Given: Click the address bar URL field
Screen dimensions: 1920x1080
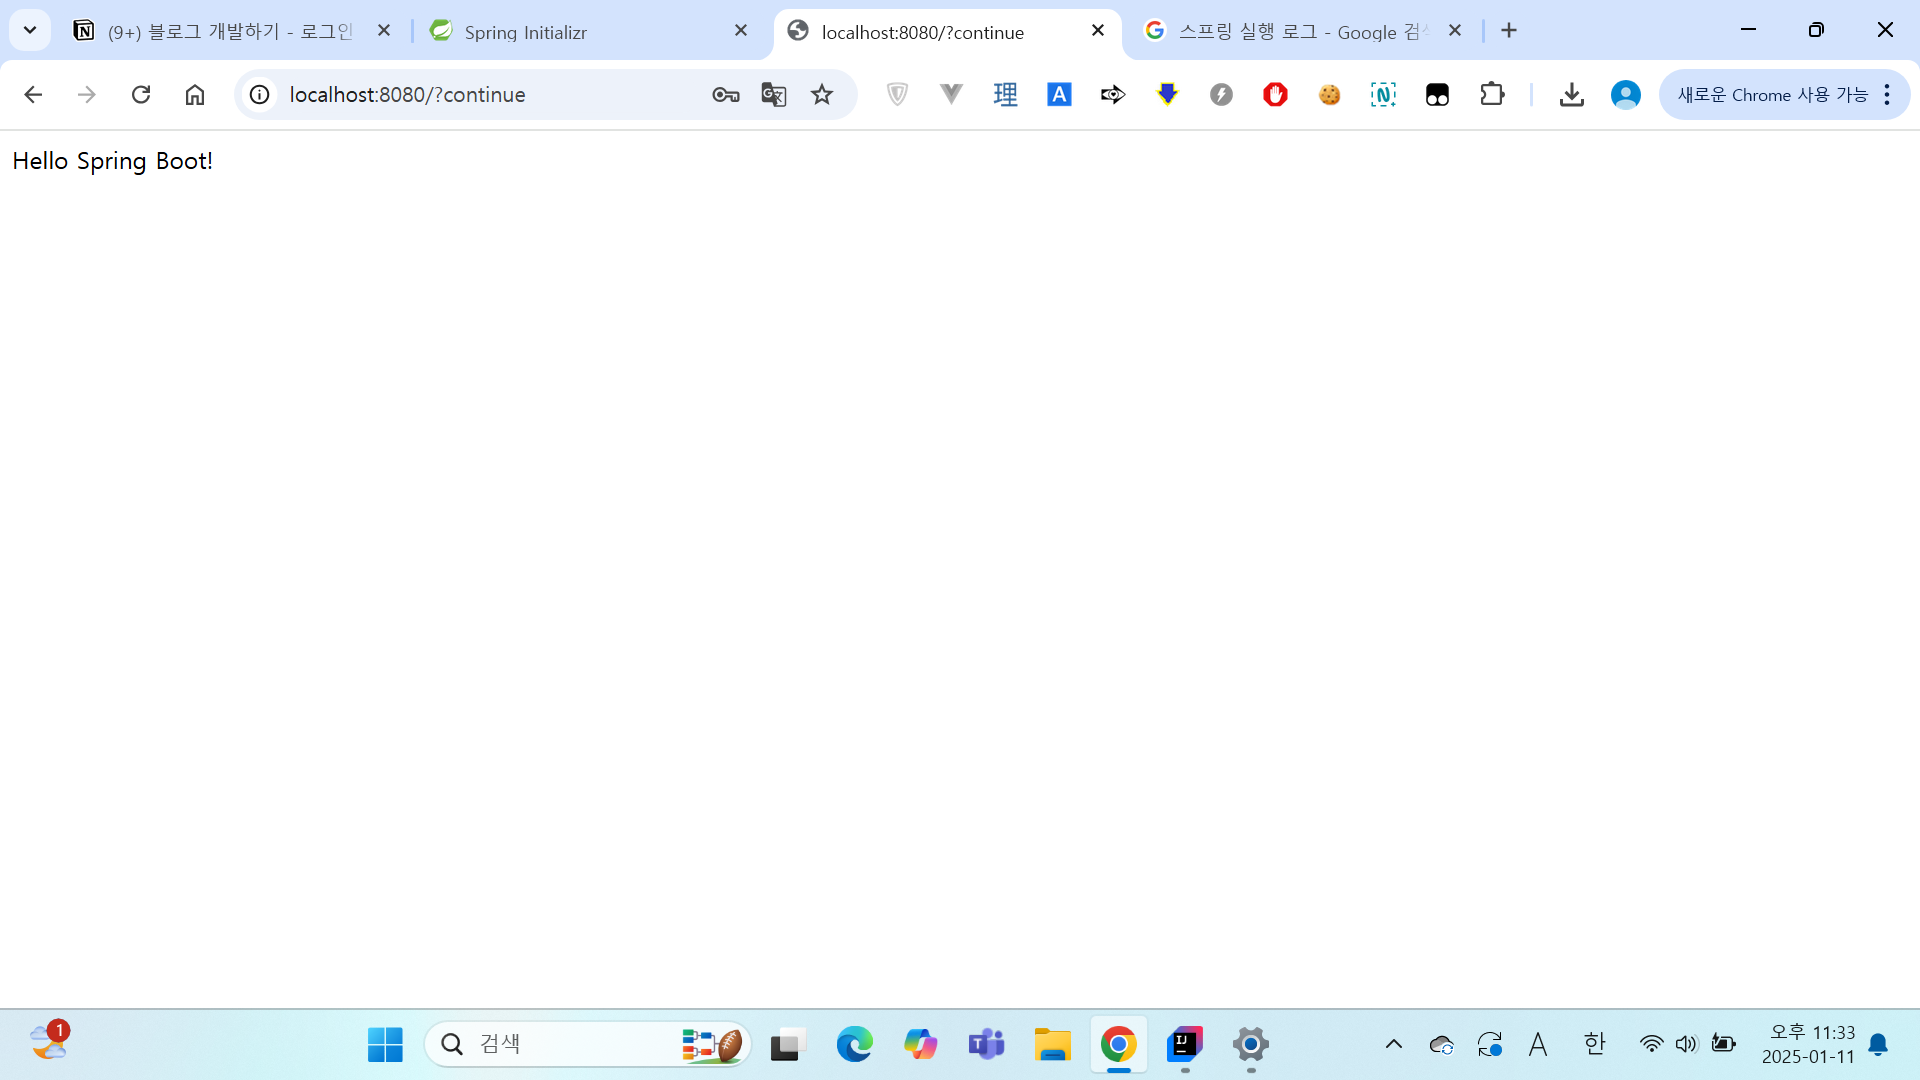Looking at the screenshot, I should (480, 94).
